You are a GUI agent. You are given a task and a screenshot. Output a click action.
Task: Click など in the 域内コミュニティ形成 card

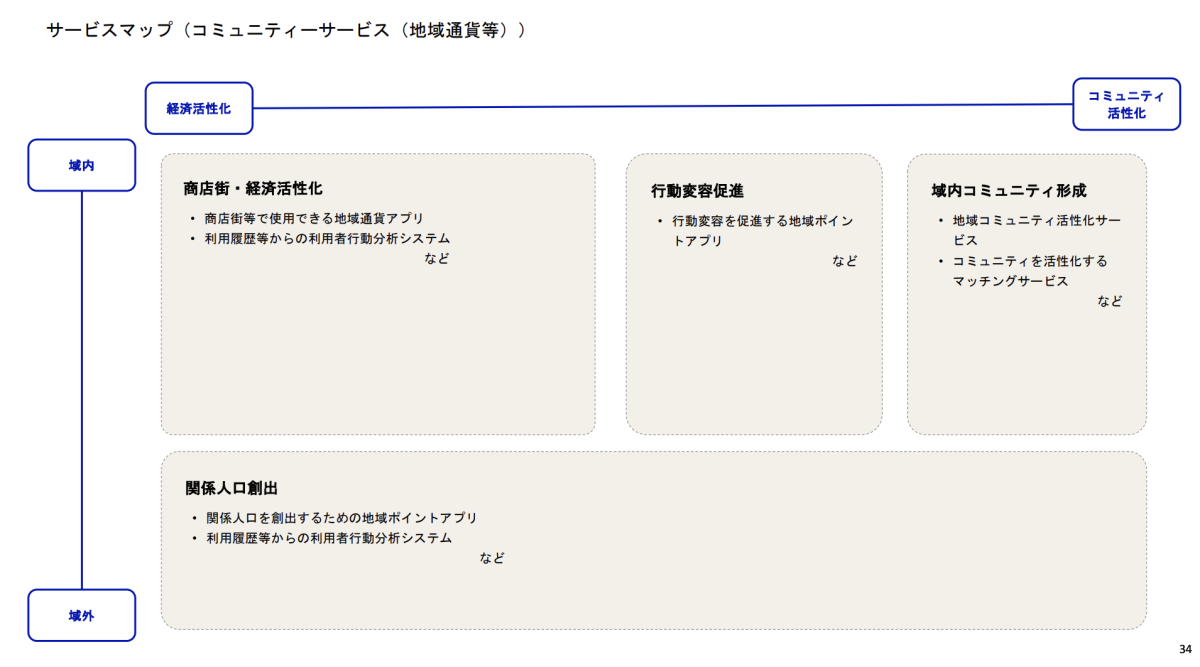tap(1109, 301)
